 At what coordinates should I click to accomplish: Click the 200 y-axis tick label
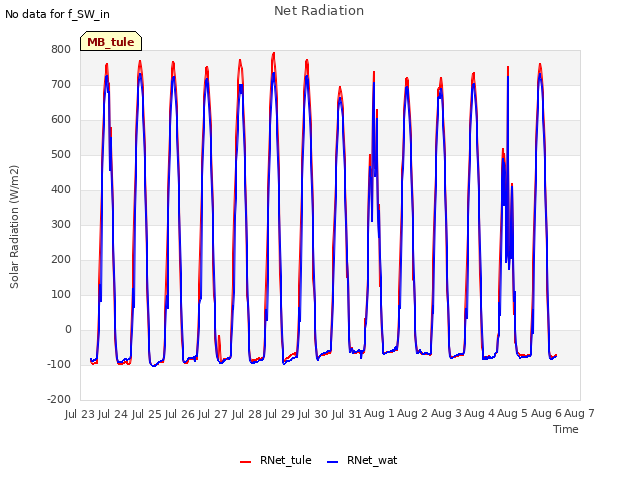(x=61, y=260)
